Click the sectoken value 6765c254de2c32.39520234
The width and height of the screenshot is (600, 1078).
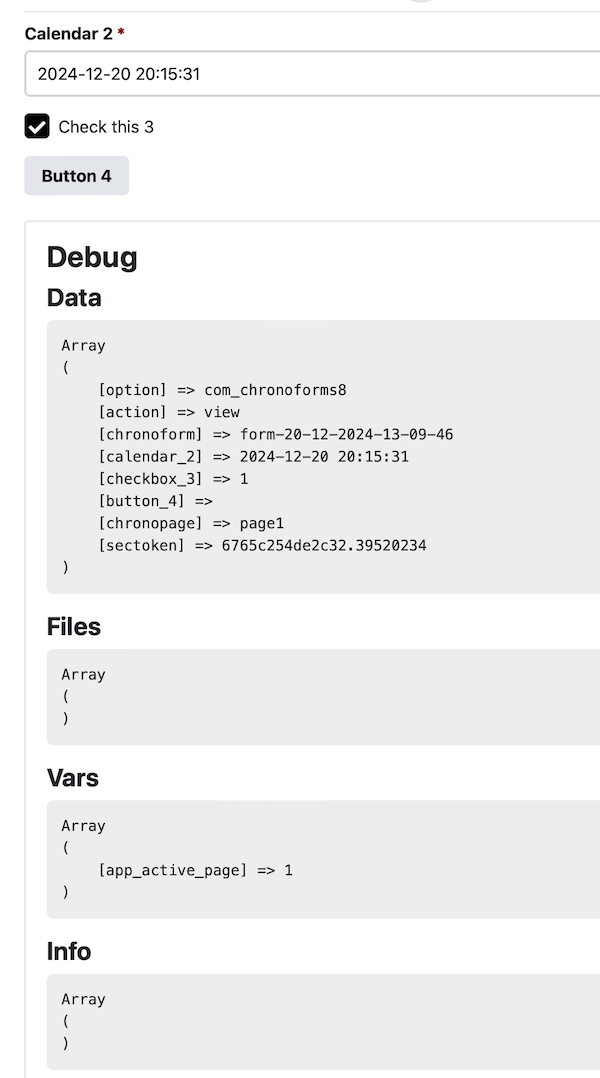(324, 545)
